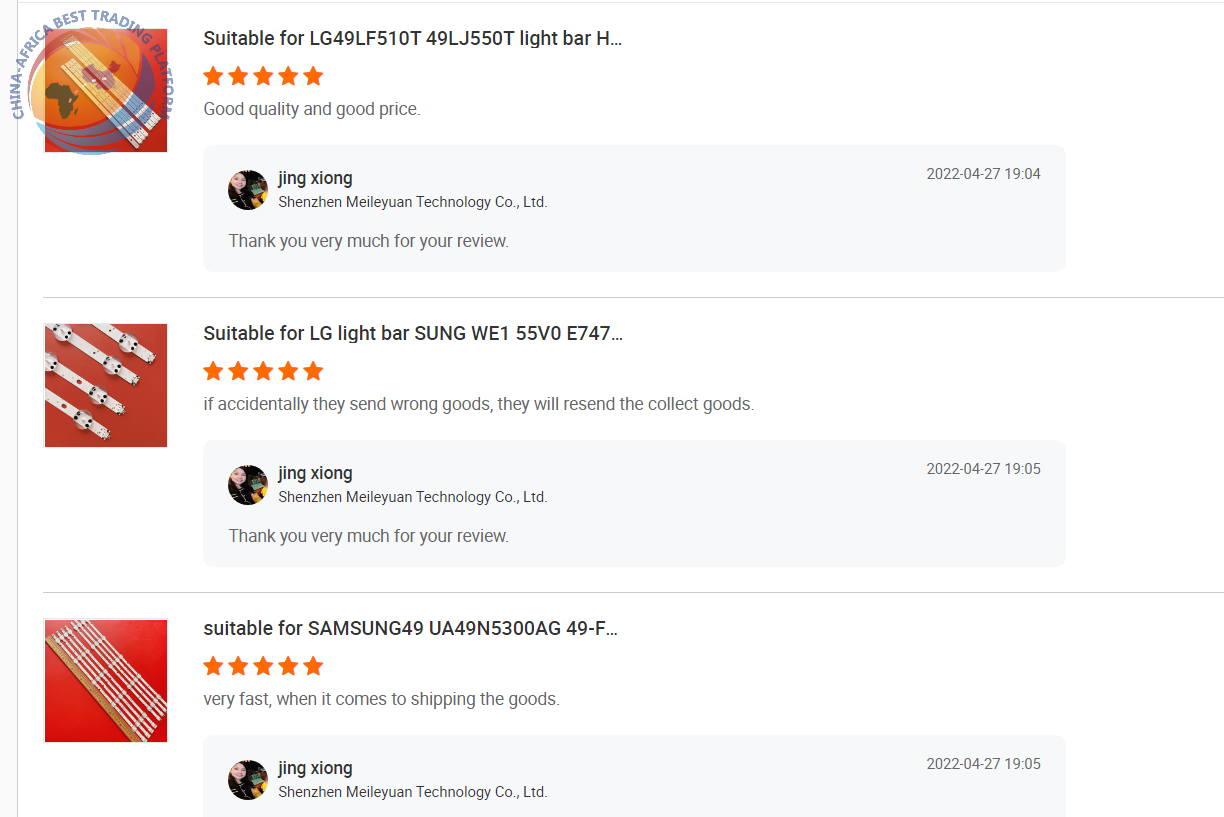Click jing xiong avatar in the third reply
This screenshot has height=817, width=1224.
point(248,780)
